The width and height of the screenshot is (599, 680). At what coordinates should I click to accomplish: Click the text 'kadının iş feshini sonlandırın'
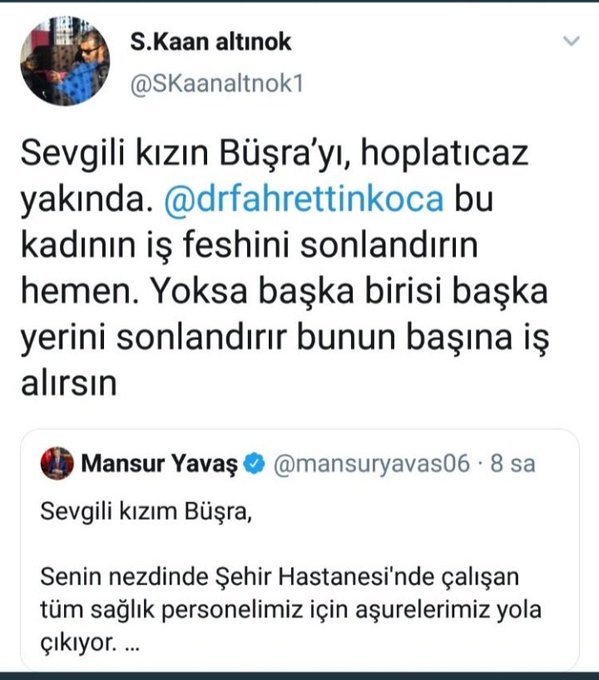coord(249,245)
